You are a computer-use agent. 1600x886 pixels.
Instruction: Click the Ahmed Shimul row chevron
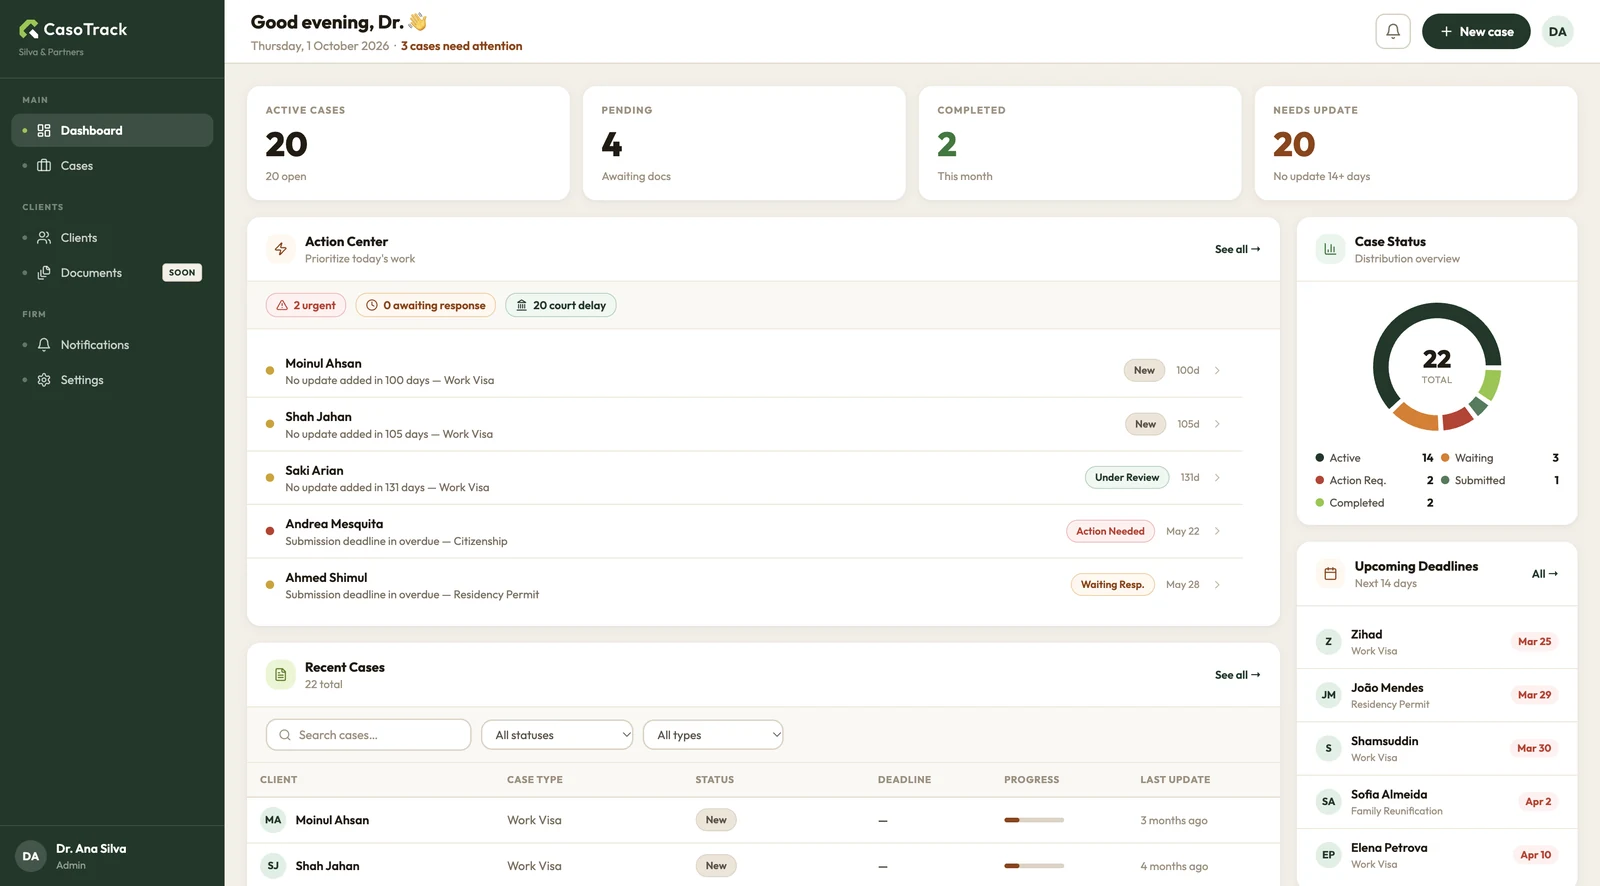click(x=1217, y=585)
